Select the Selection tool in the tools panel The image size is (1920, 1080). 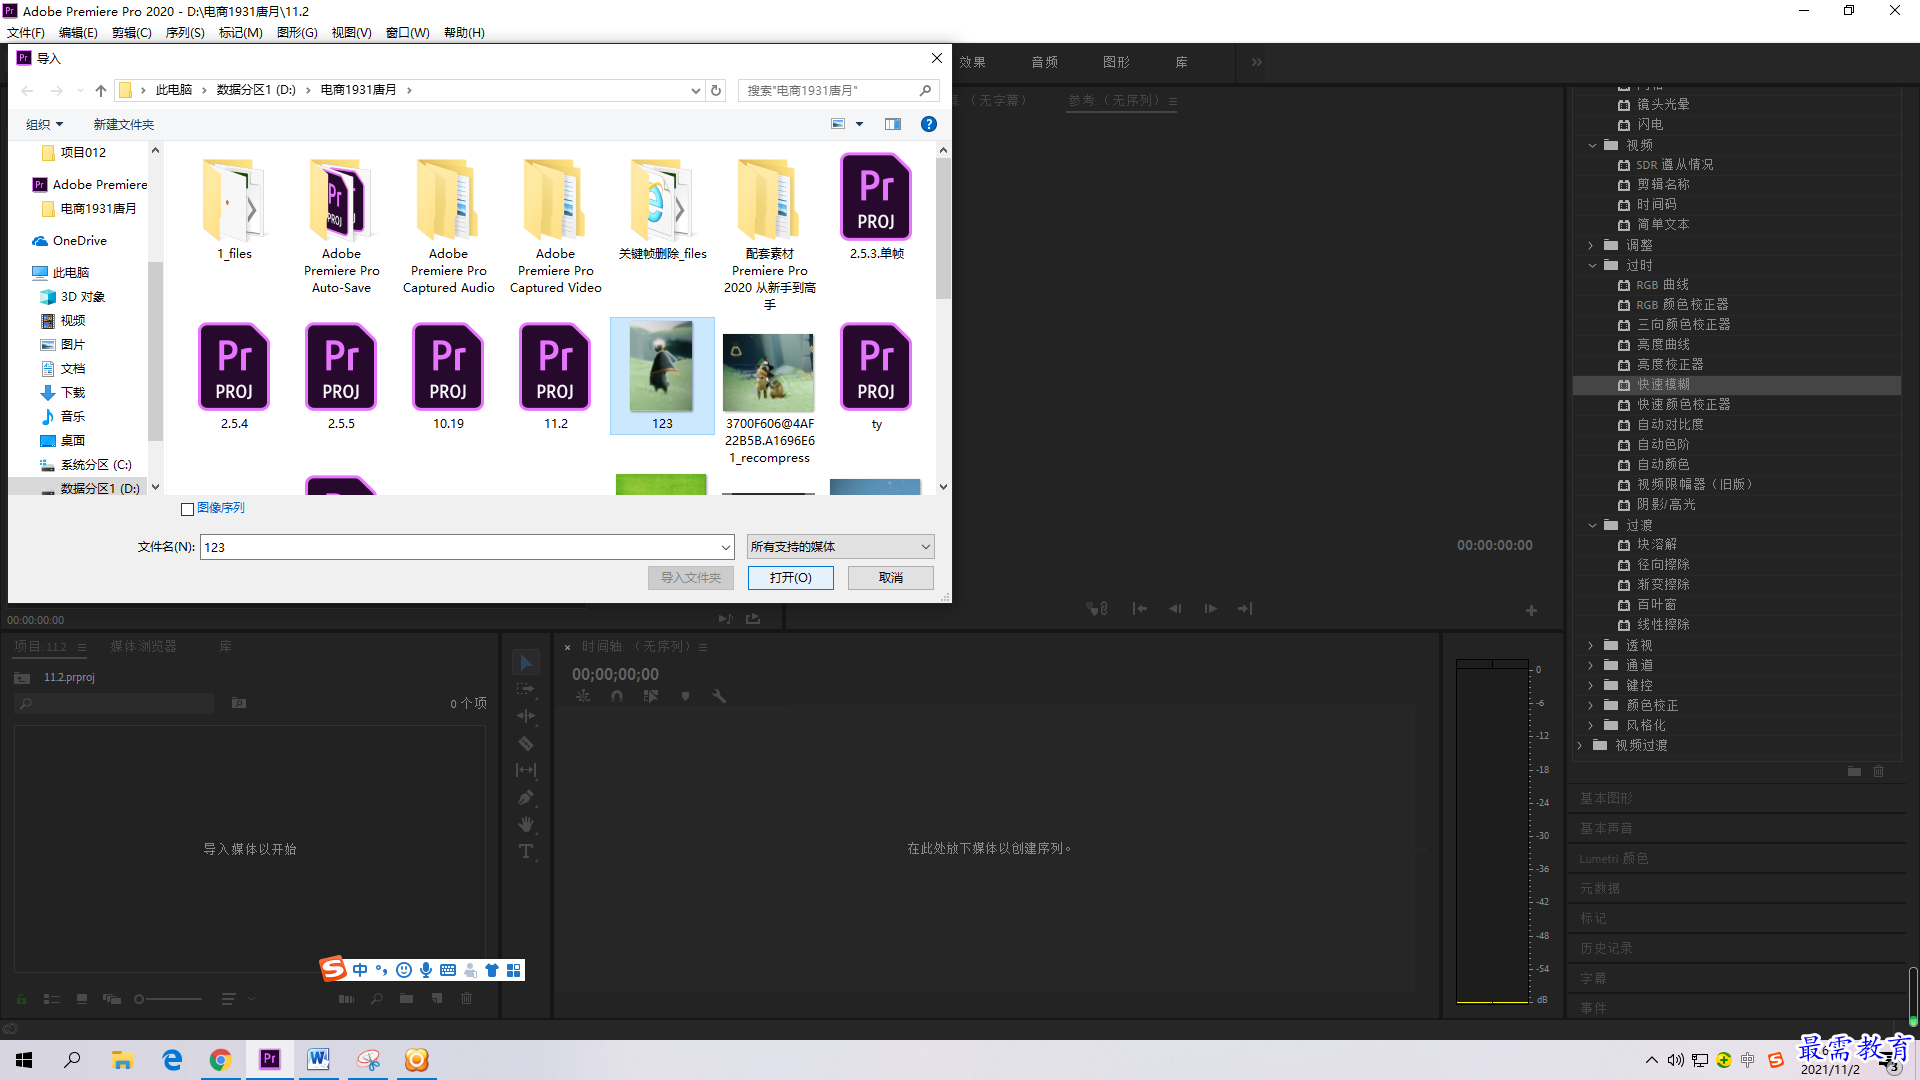click(526, 662)
